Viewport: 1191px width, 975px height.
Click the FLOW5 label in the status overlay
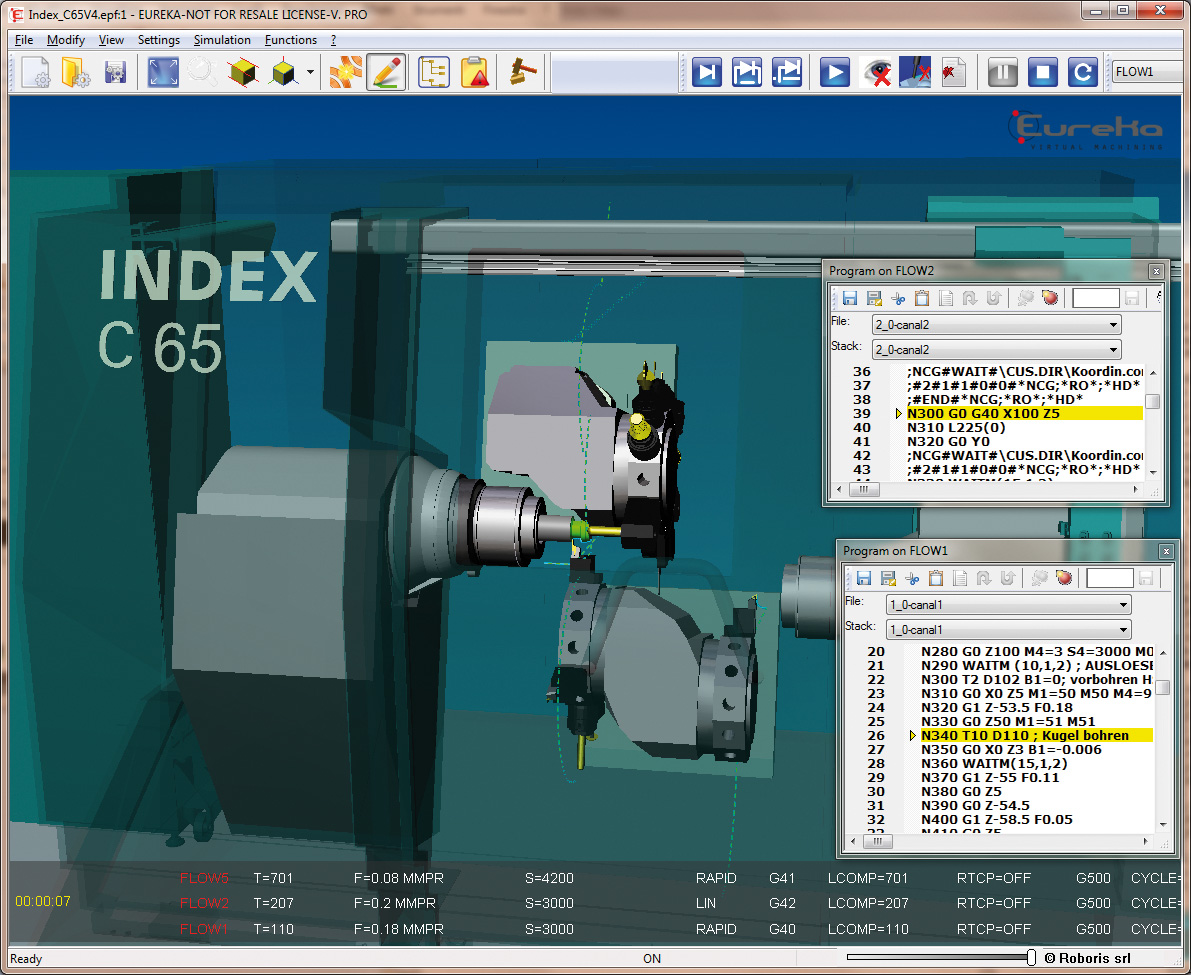pyautogui.click(x=204, y=878)
